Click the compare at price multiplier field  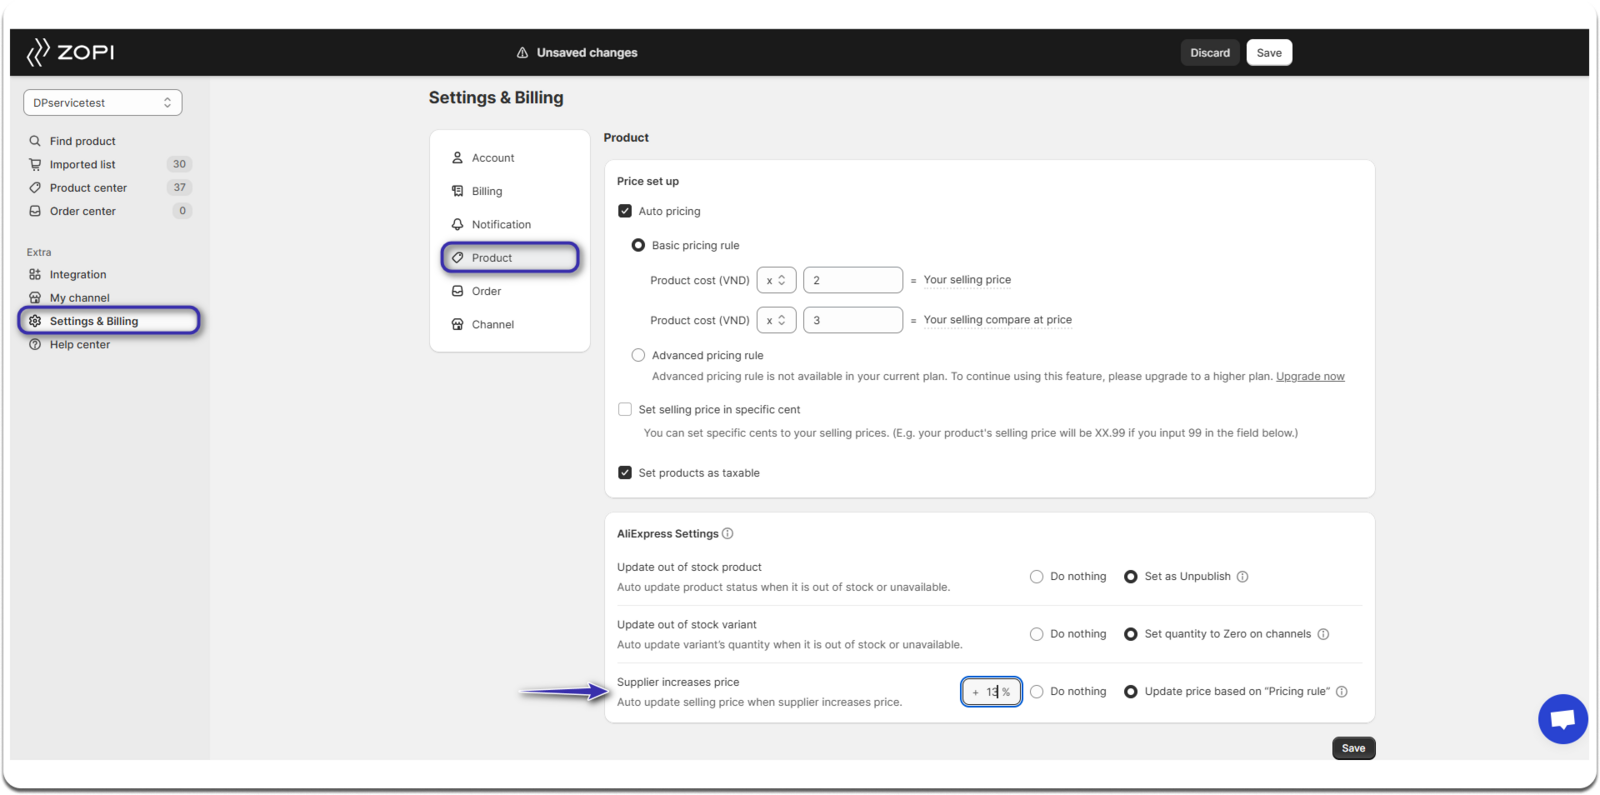[853, 320]
